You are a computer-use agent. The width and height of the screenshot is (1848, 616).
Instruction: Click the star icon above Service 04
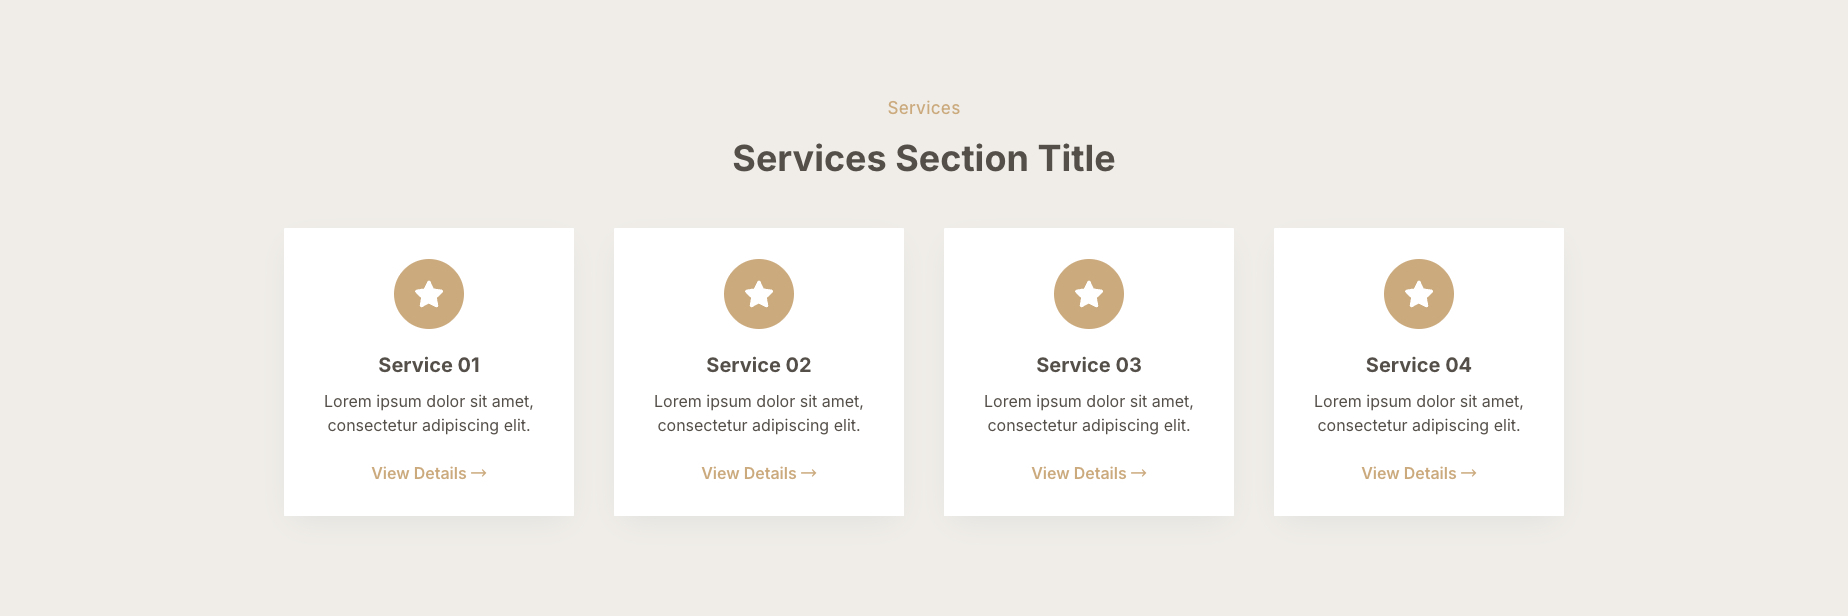click(x=1419, y=294)
